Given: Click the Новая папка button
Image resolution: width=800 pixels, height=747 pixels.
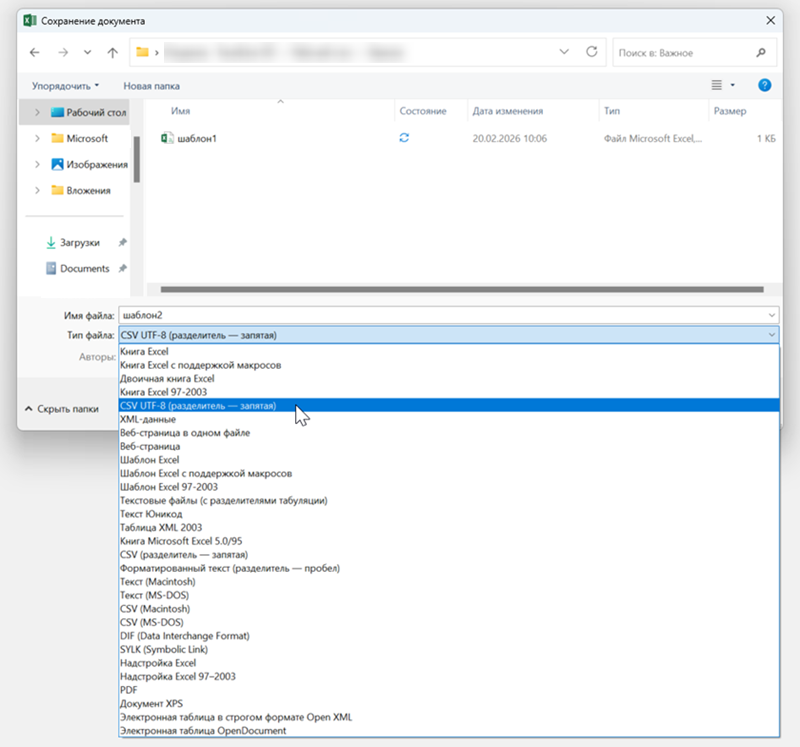Looking at the screenshot, I should (x=151, y=86).
